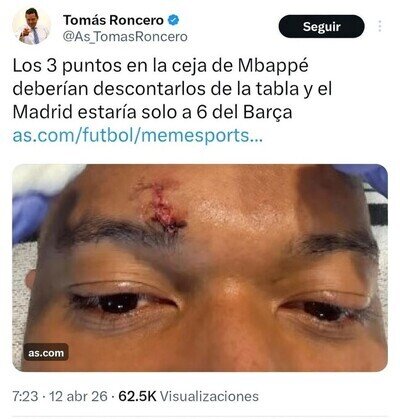Open Tomás Roncero's profile avatar picture
The height and width of the screenshot is (419, 400).
coord(32,26)
